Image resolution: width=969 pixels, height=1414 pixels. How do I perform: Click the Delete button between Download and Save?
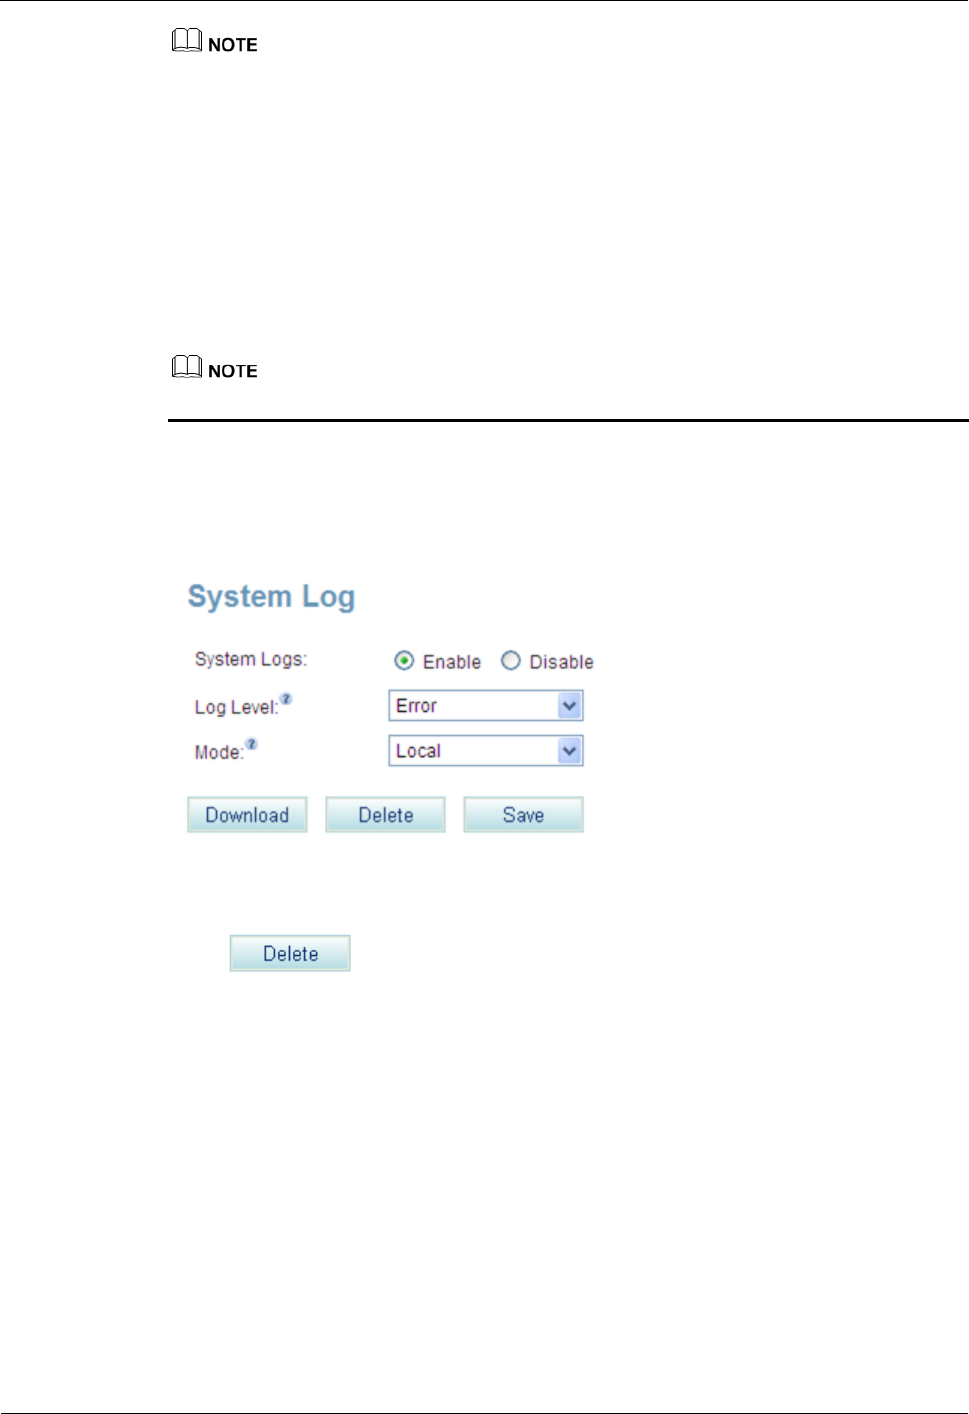tap(385, 815)
